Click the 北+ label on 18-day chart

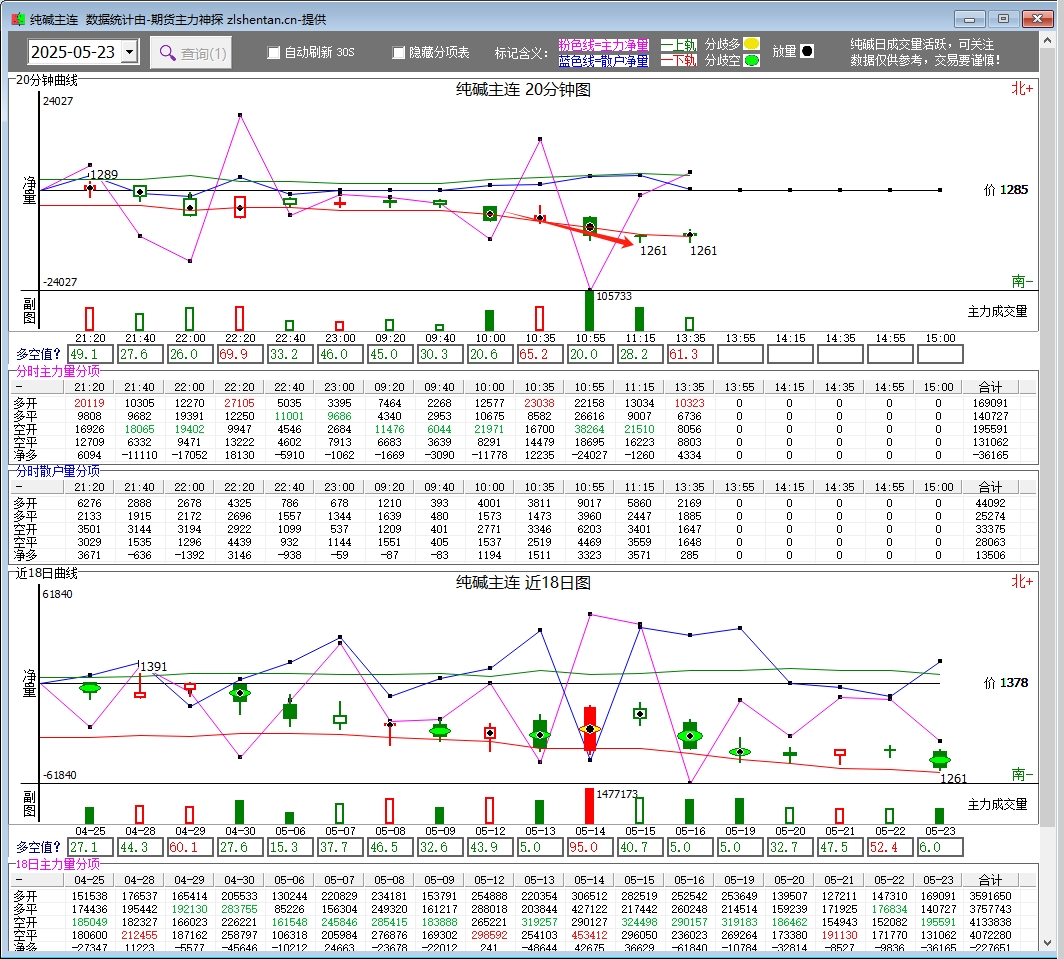pos(1022,582)
